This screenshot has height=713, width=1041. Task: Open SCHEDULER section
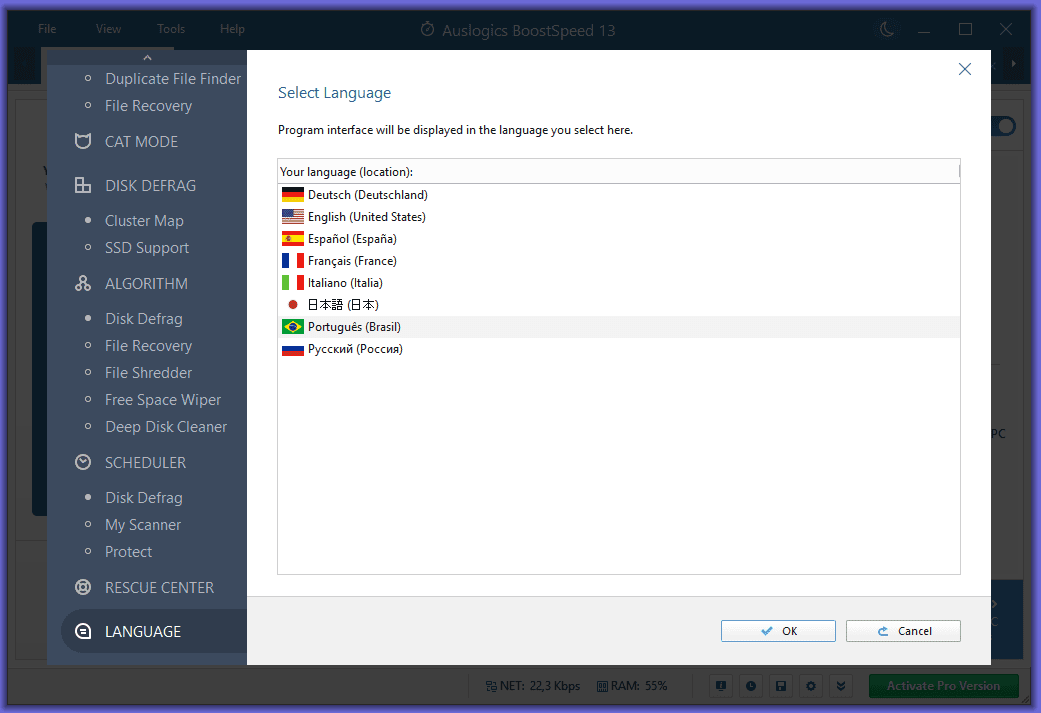point(145,463)
